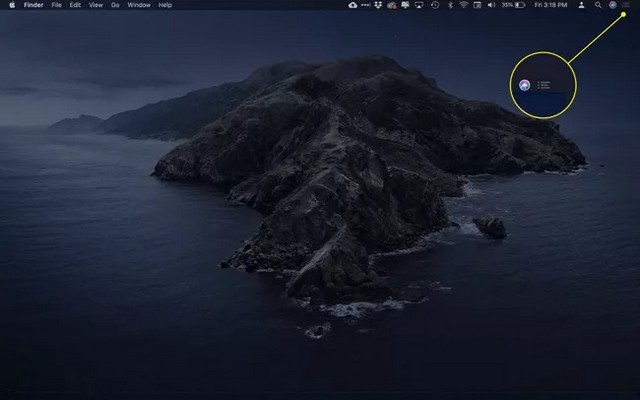Open the Finder menu
Image resolution: width=640 pixels, height=400 pixels.
(35, 5)
